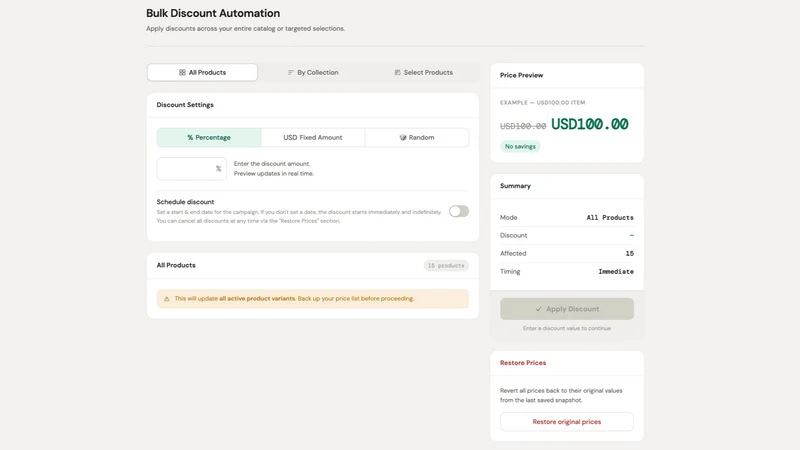Click the struck-through original price

[523, 126]
